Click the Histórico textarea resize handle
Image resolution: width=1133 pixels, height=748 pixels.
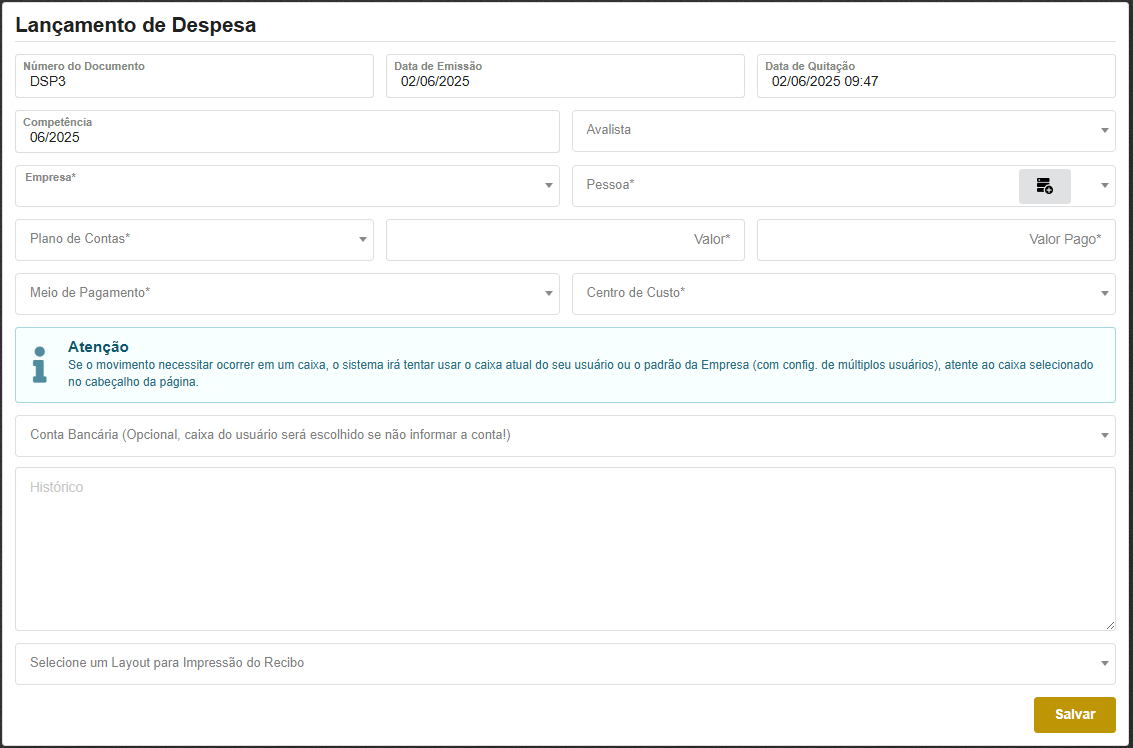click(x=1110, y=625)
